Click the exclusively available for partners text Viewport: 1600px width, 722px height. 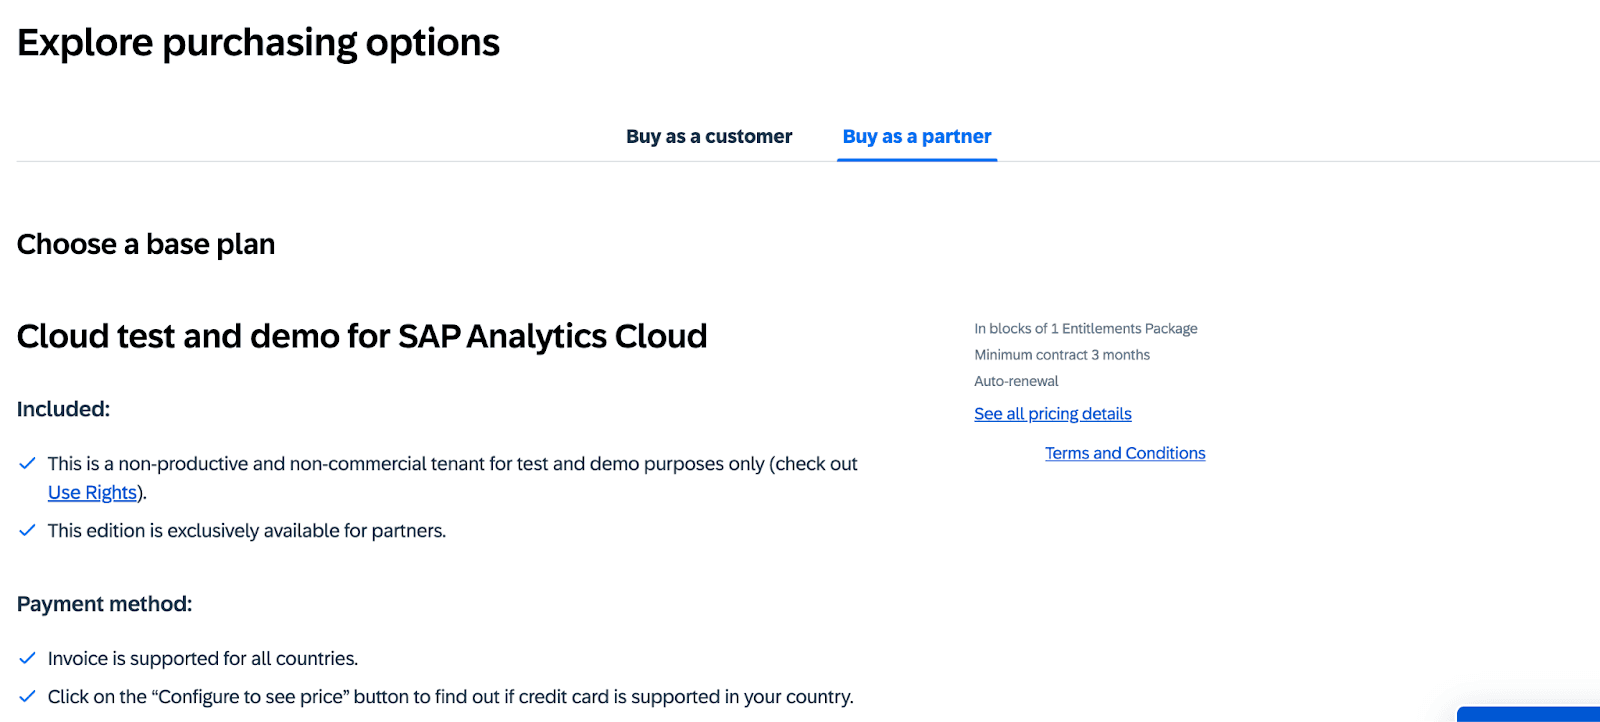pos(247,530)
